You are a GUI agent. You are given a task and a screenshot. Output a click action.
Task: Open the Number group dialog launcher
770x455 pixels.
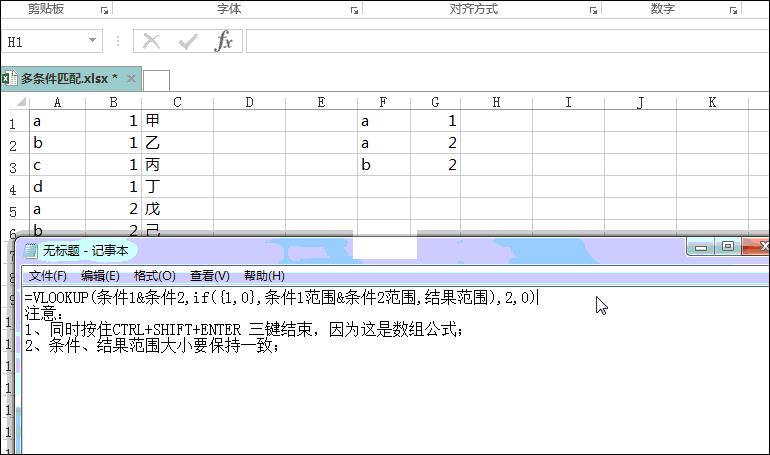733,10
